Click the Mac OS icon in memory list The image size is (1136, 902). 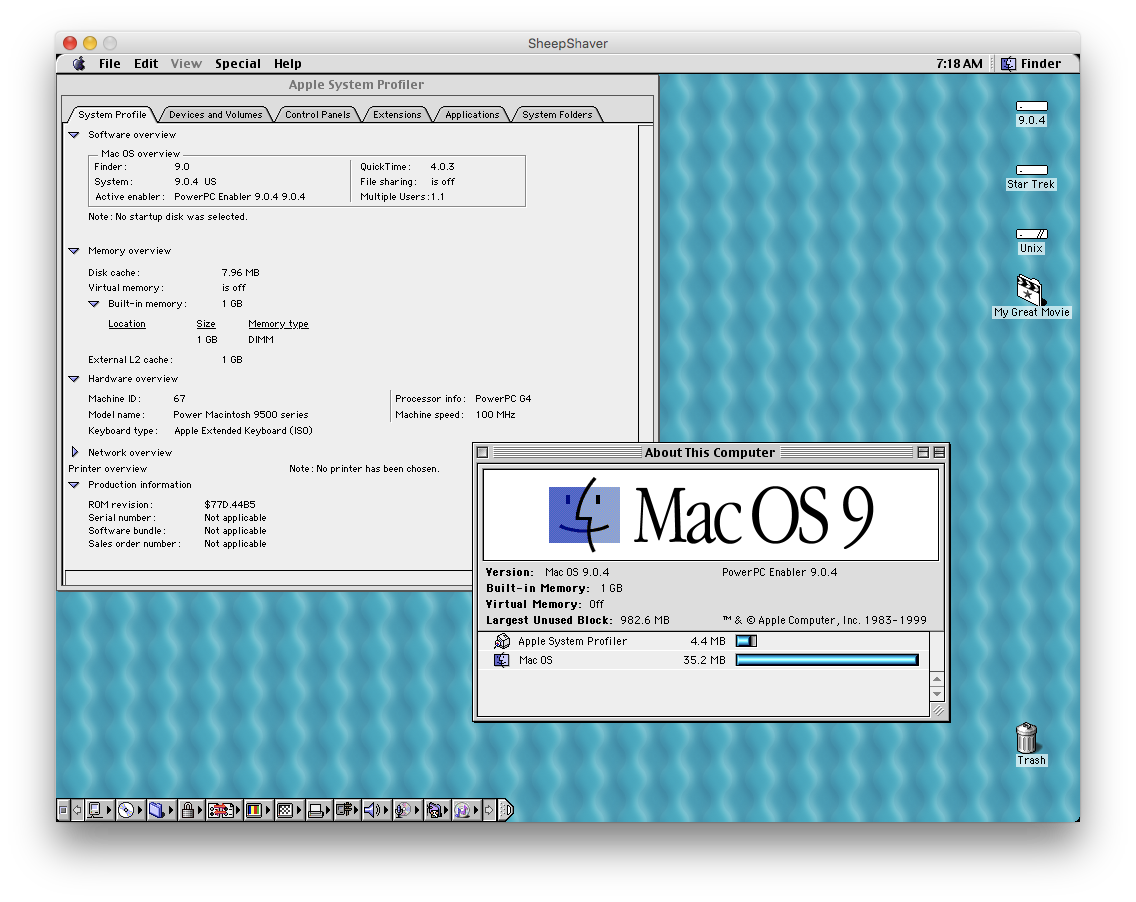point(501,660)
